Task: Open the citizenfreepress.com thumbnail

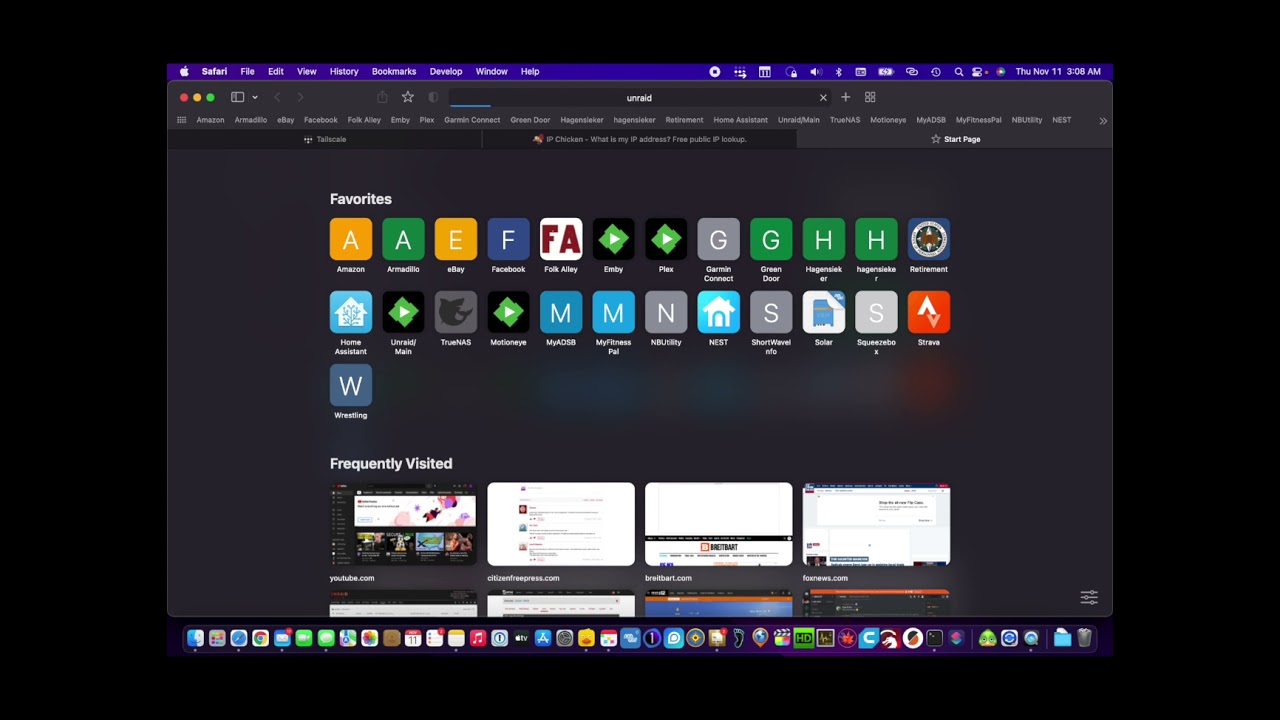Action: [561, 524]
